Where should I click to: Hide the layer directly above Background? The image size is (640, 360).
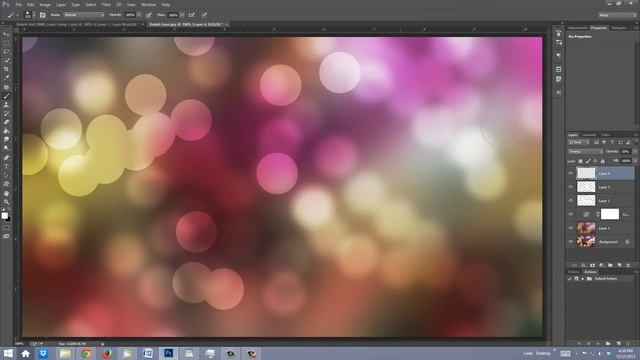(571, 228)
